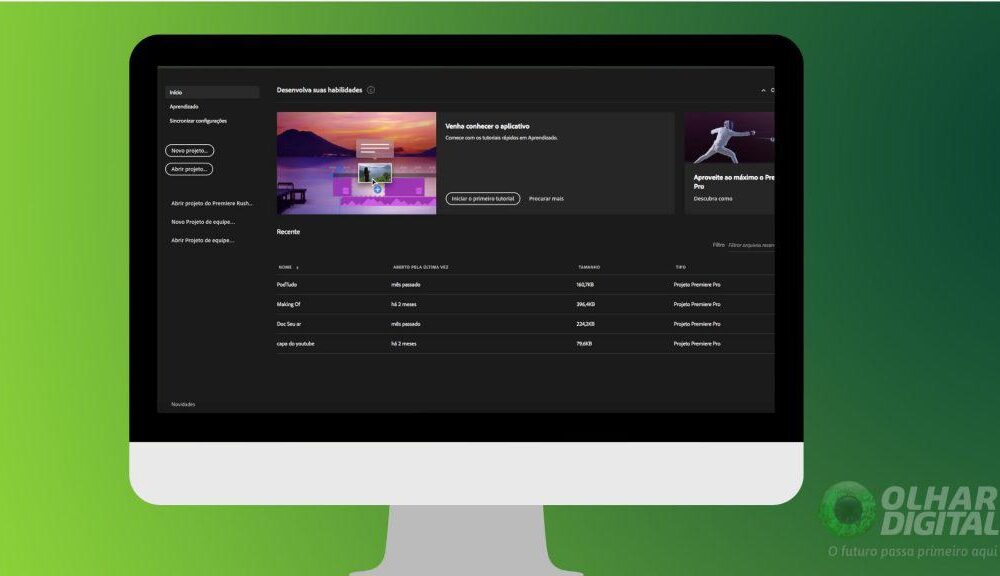Click Abrir projeto do Premiere Rush link

[212, 203]
